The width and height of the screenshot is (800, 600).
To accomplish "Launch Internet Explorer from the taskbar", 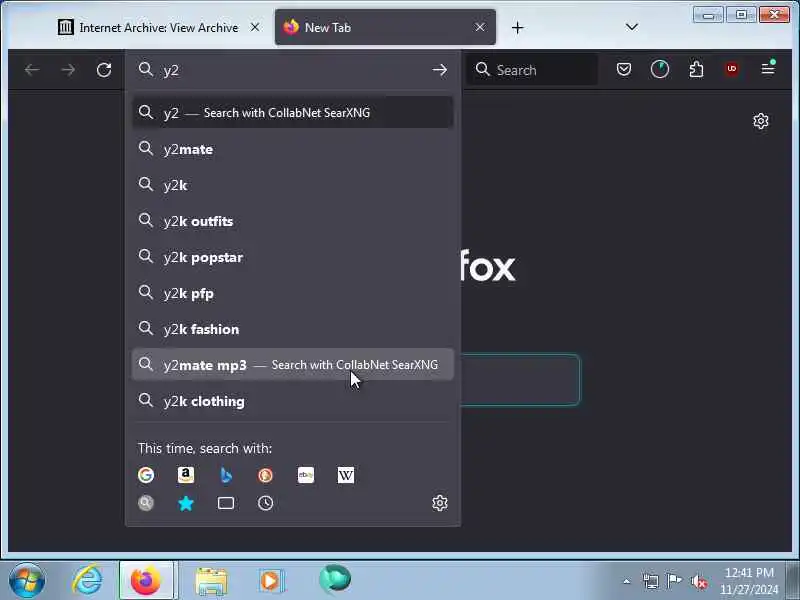I will point(87,580).
